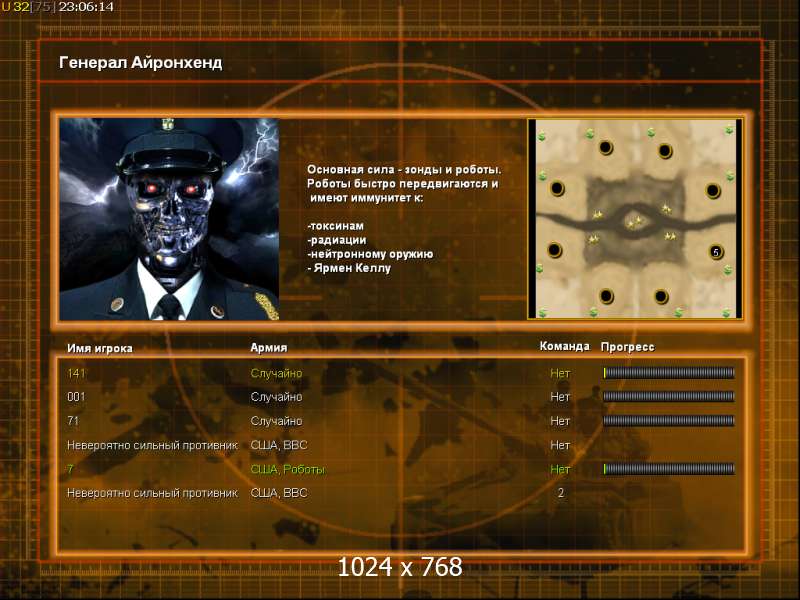Click star pair upper-right of minimap center

pyautogui.click(x=667, y=208)
